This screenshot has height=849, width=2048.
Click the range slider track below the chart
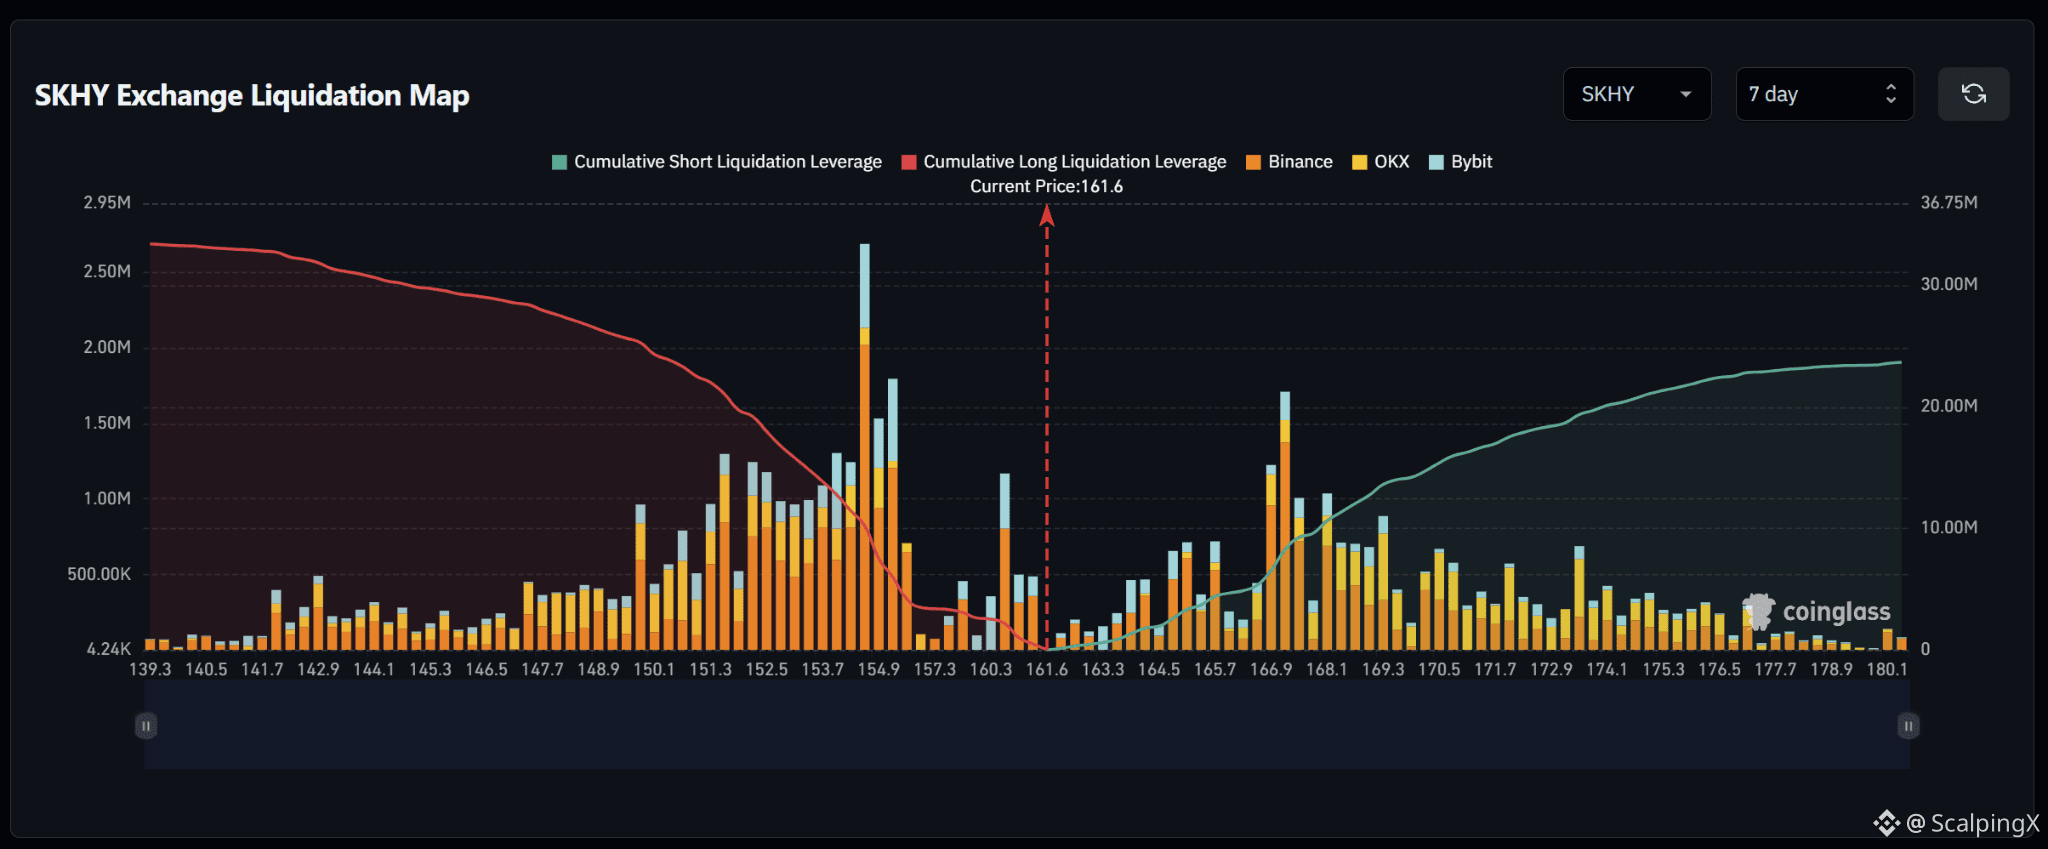tap(1027, 726)
